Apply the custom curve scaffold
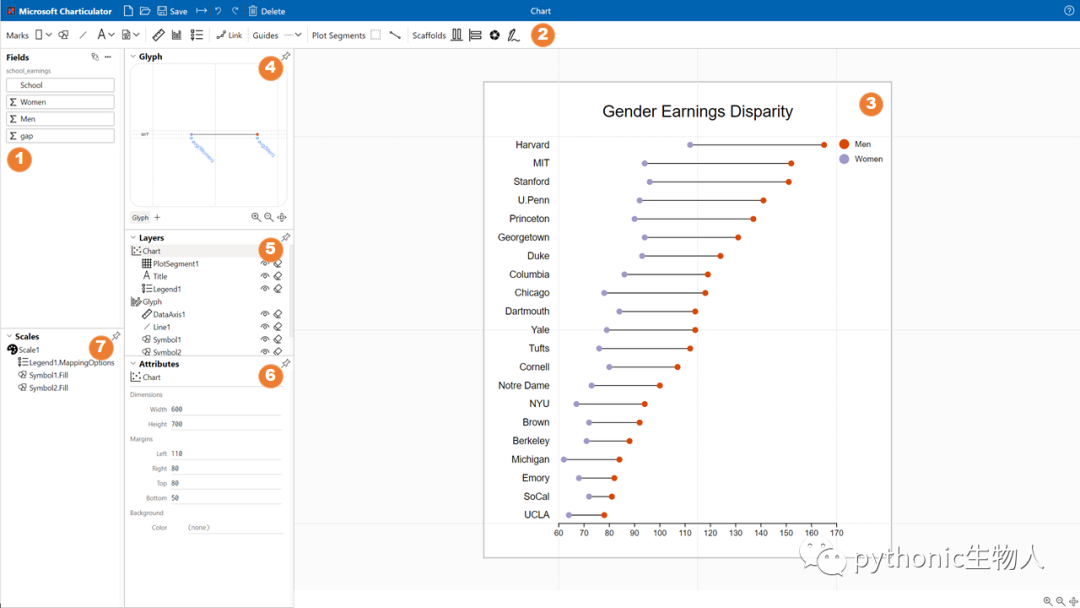The height and width of the screenshot is (608, 1080). point(514,35)
